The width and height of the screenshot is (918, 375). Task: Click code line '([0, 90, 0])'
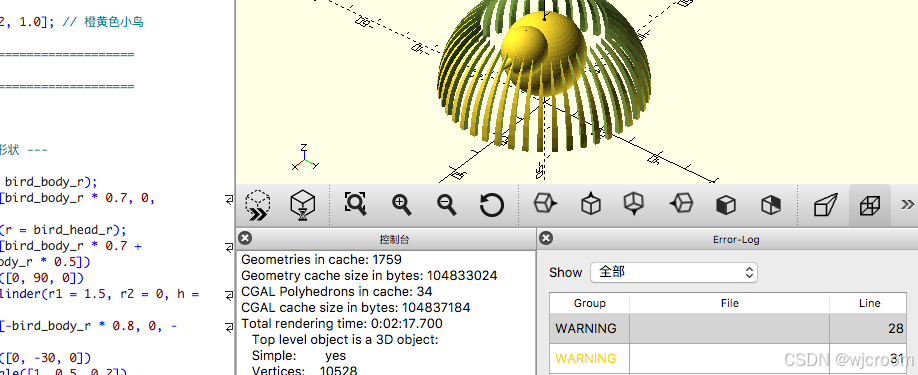tap(42, 277)
